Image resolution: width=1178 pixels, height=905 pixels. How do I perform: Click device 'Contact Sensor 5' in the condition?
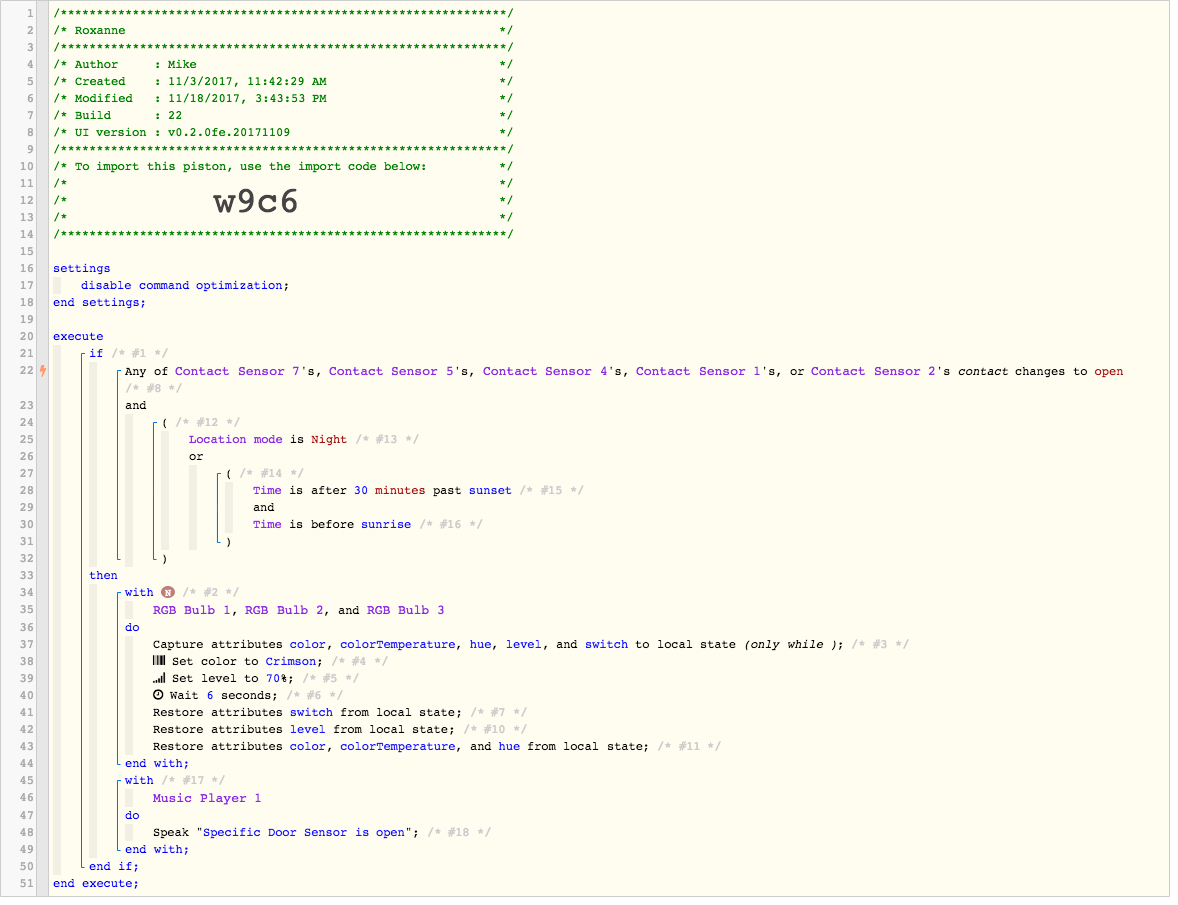(391, 371)
